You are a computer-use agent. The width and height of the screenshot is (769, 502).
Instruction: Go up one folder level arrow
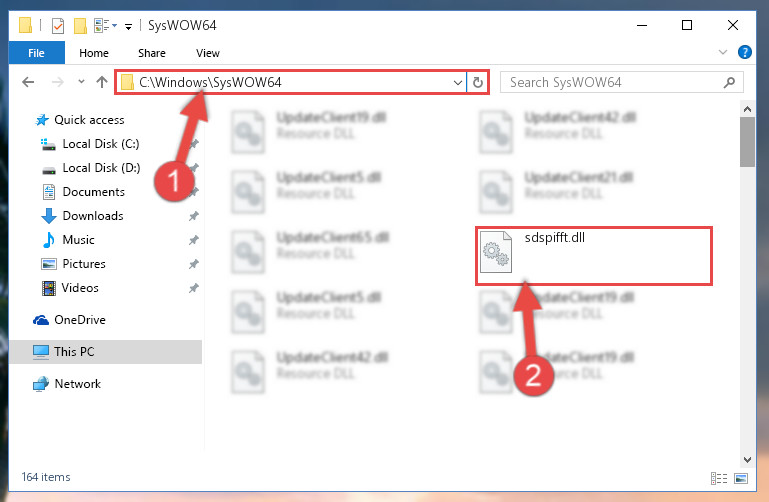coord(102,82)
